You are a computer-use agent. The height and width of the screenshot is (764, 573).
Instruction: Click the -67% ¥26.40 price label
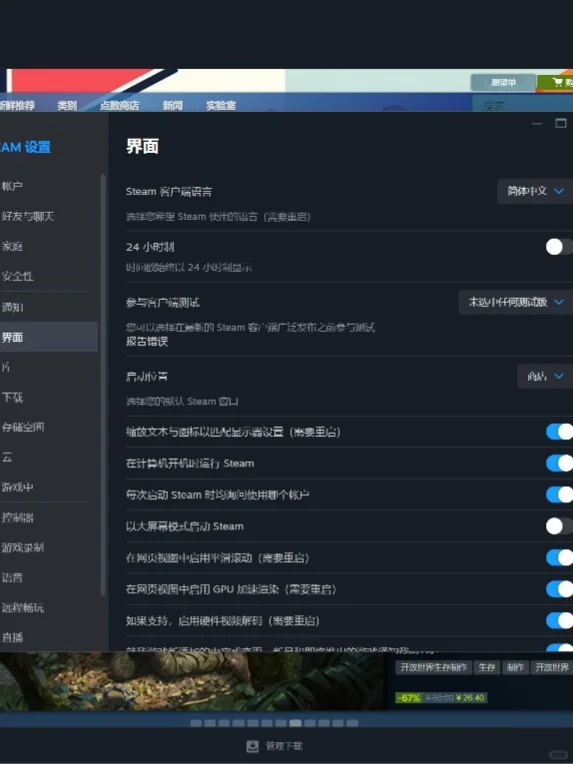pyautogui.click(x=441, y=698)
